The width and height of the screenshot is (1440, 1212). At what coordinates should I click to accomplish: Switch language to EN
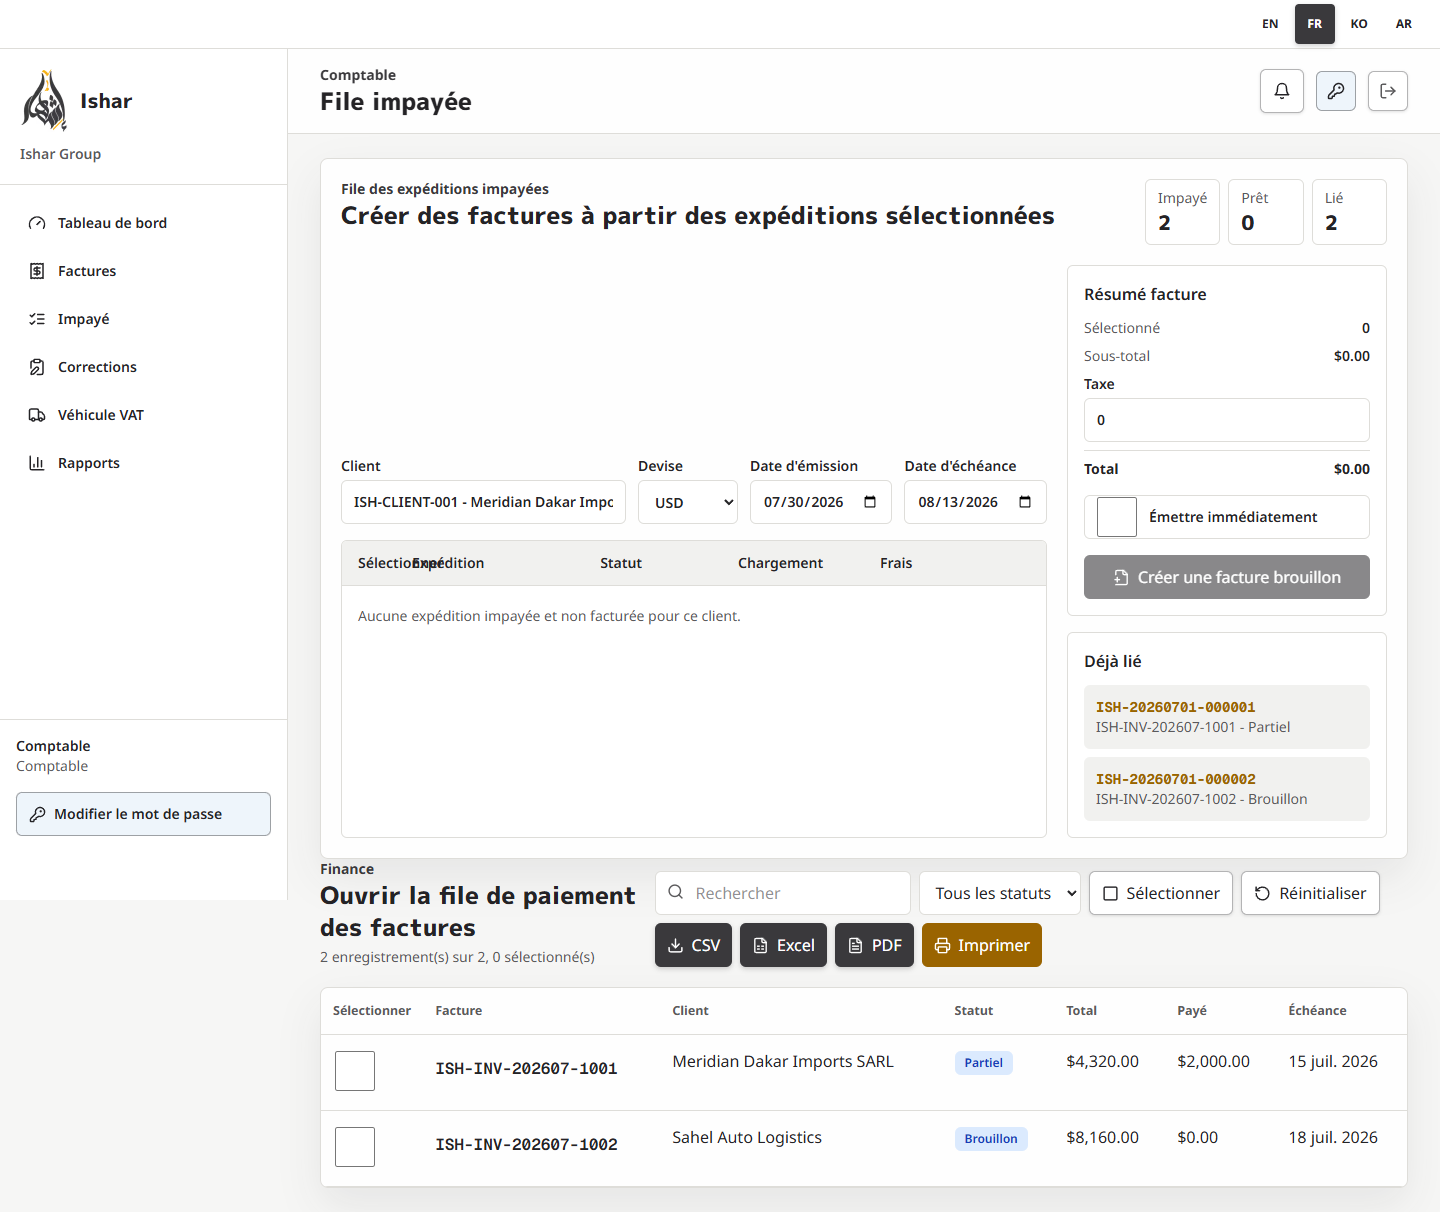click(1270, 24)
